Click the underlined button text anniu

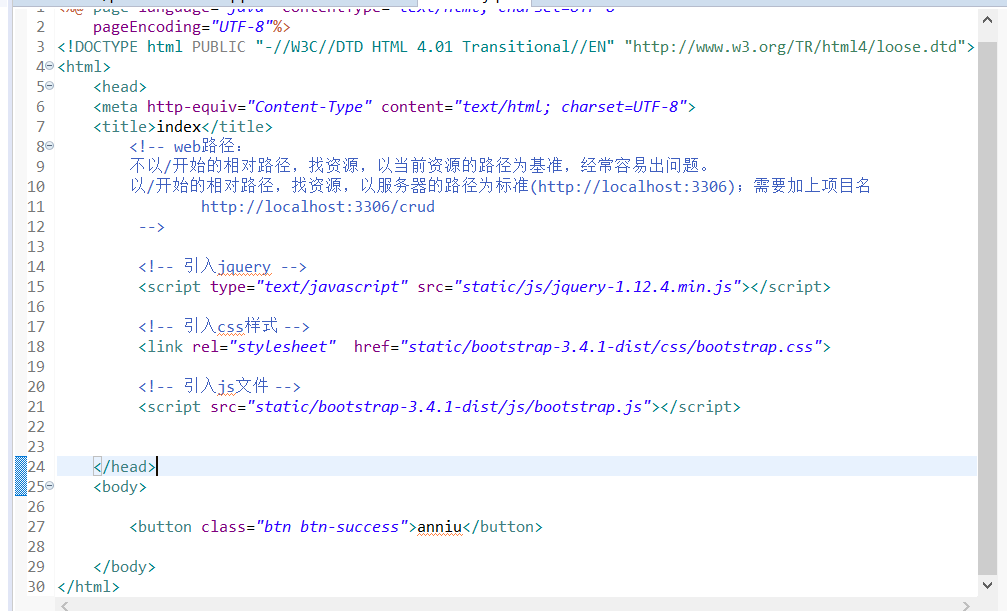pyautogui.click(x=439, y=527)
